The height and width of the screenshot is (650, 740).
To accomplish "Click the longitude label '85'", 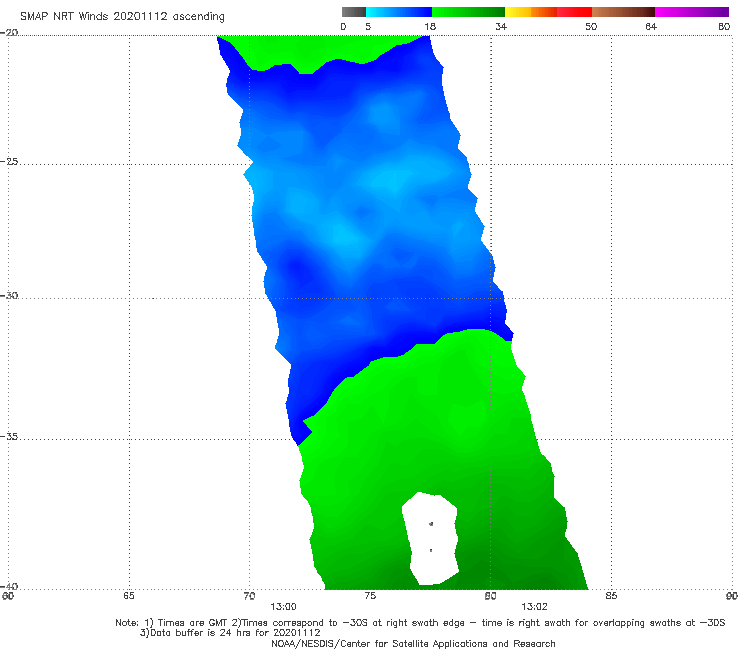I will tap(611, 595).
